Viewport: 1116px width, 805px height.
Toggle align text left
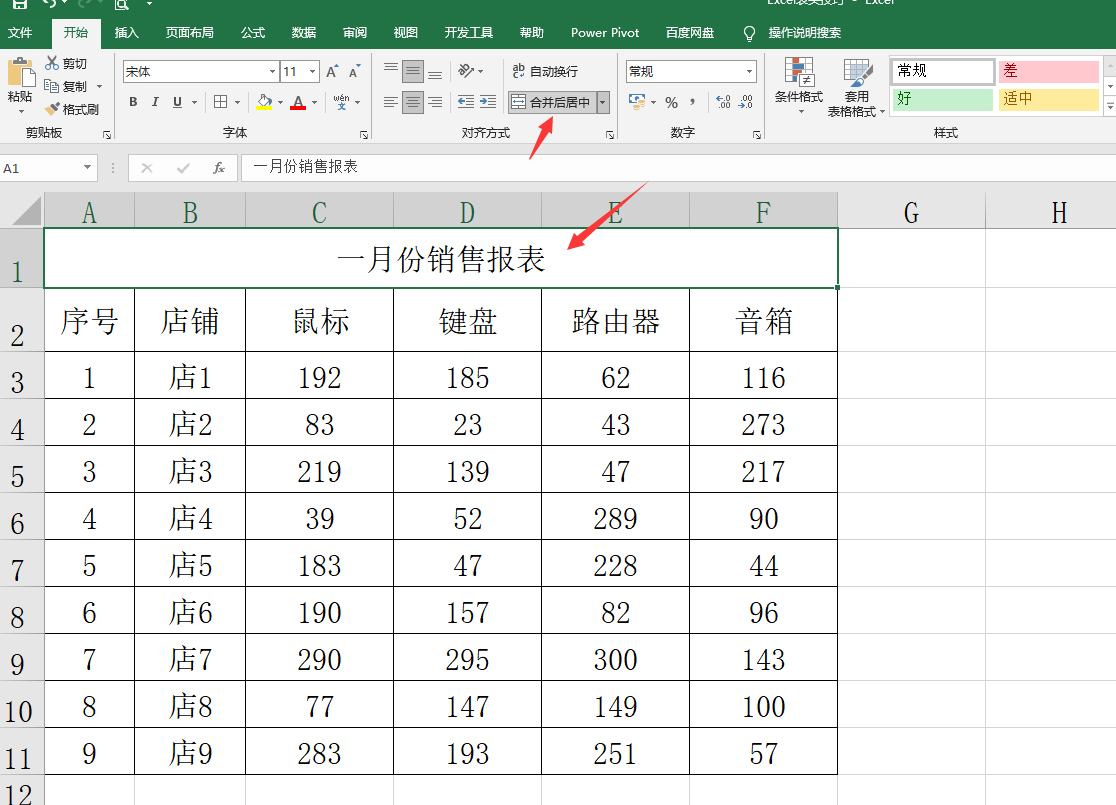click(x=391, y=102)
